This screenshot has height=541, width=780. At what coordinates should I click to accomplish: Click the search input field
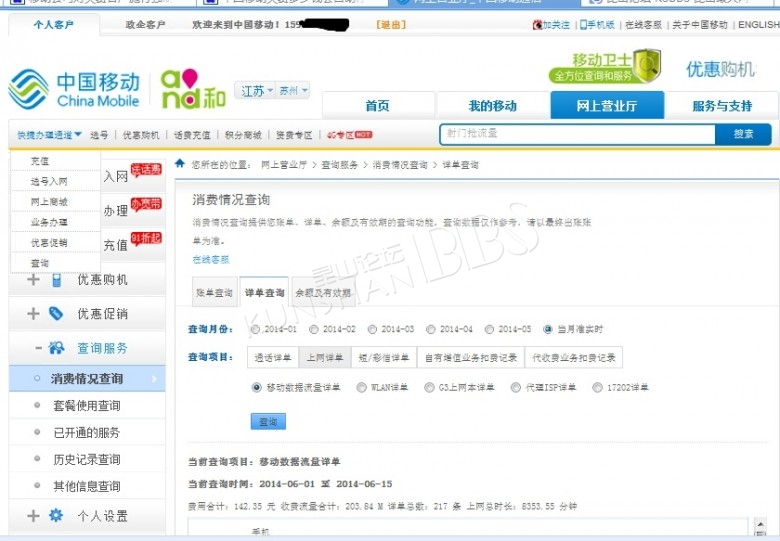578,134
